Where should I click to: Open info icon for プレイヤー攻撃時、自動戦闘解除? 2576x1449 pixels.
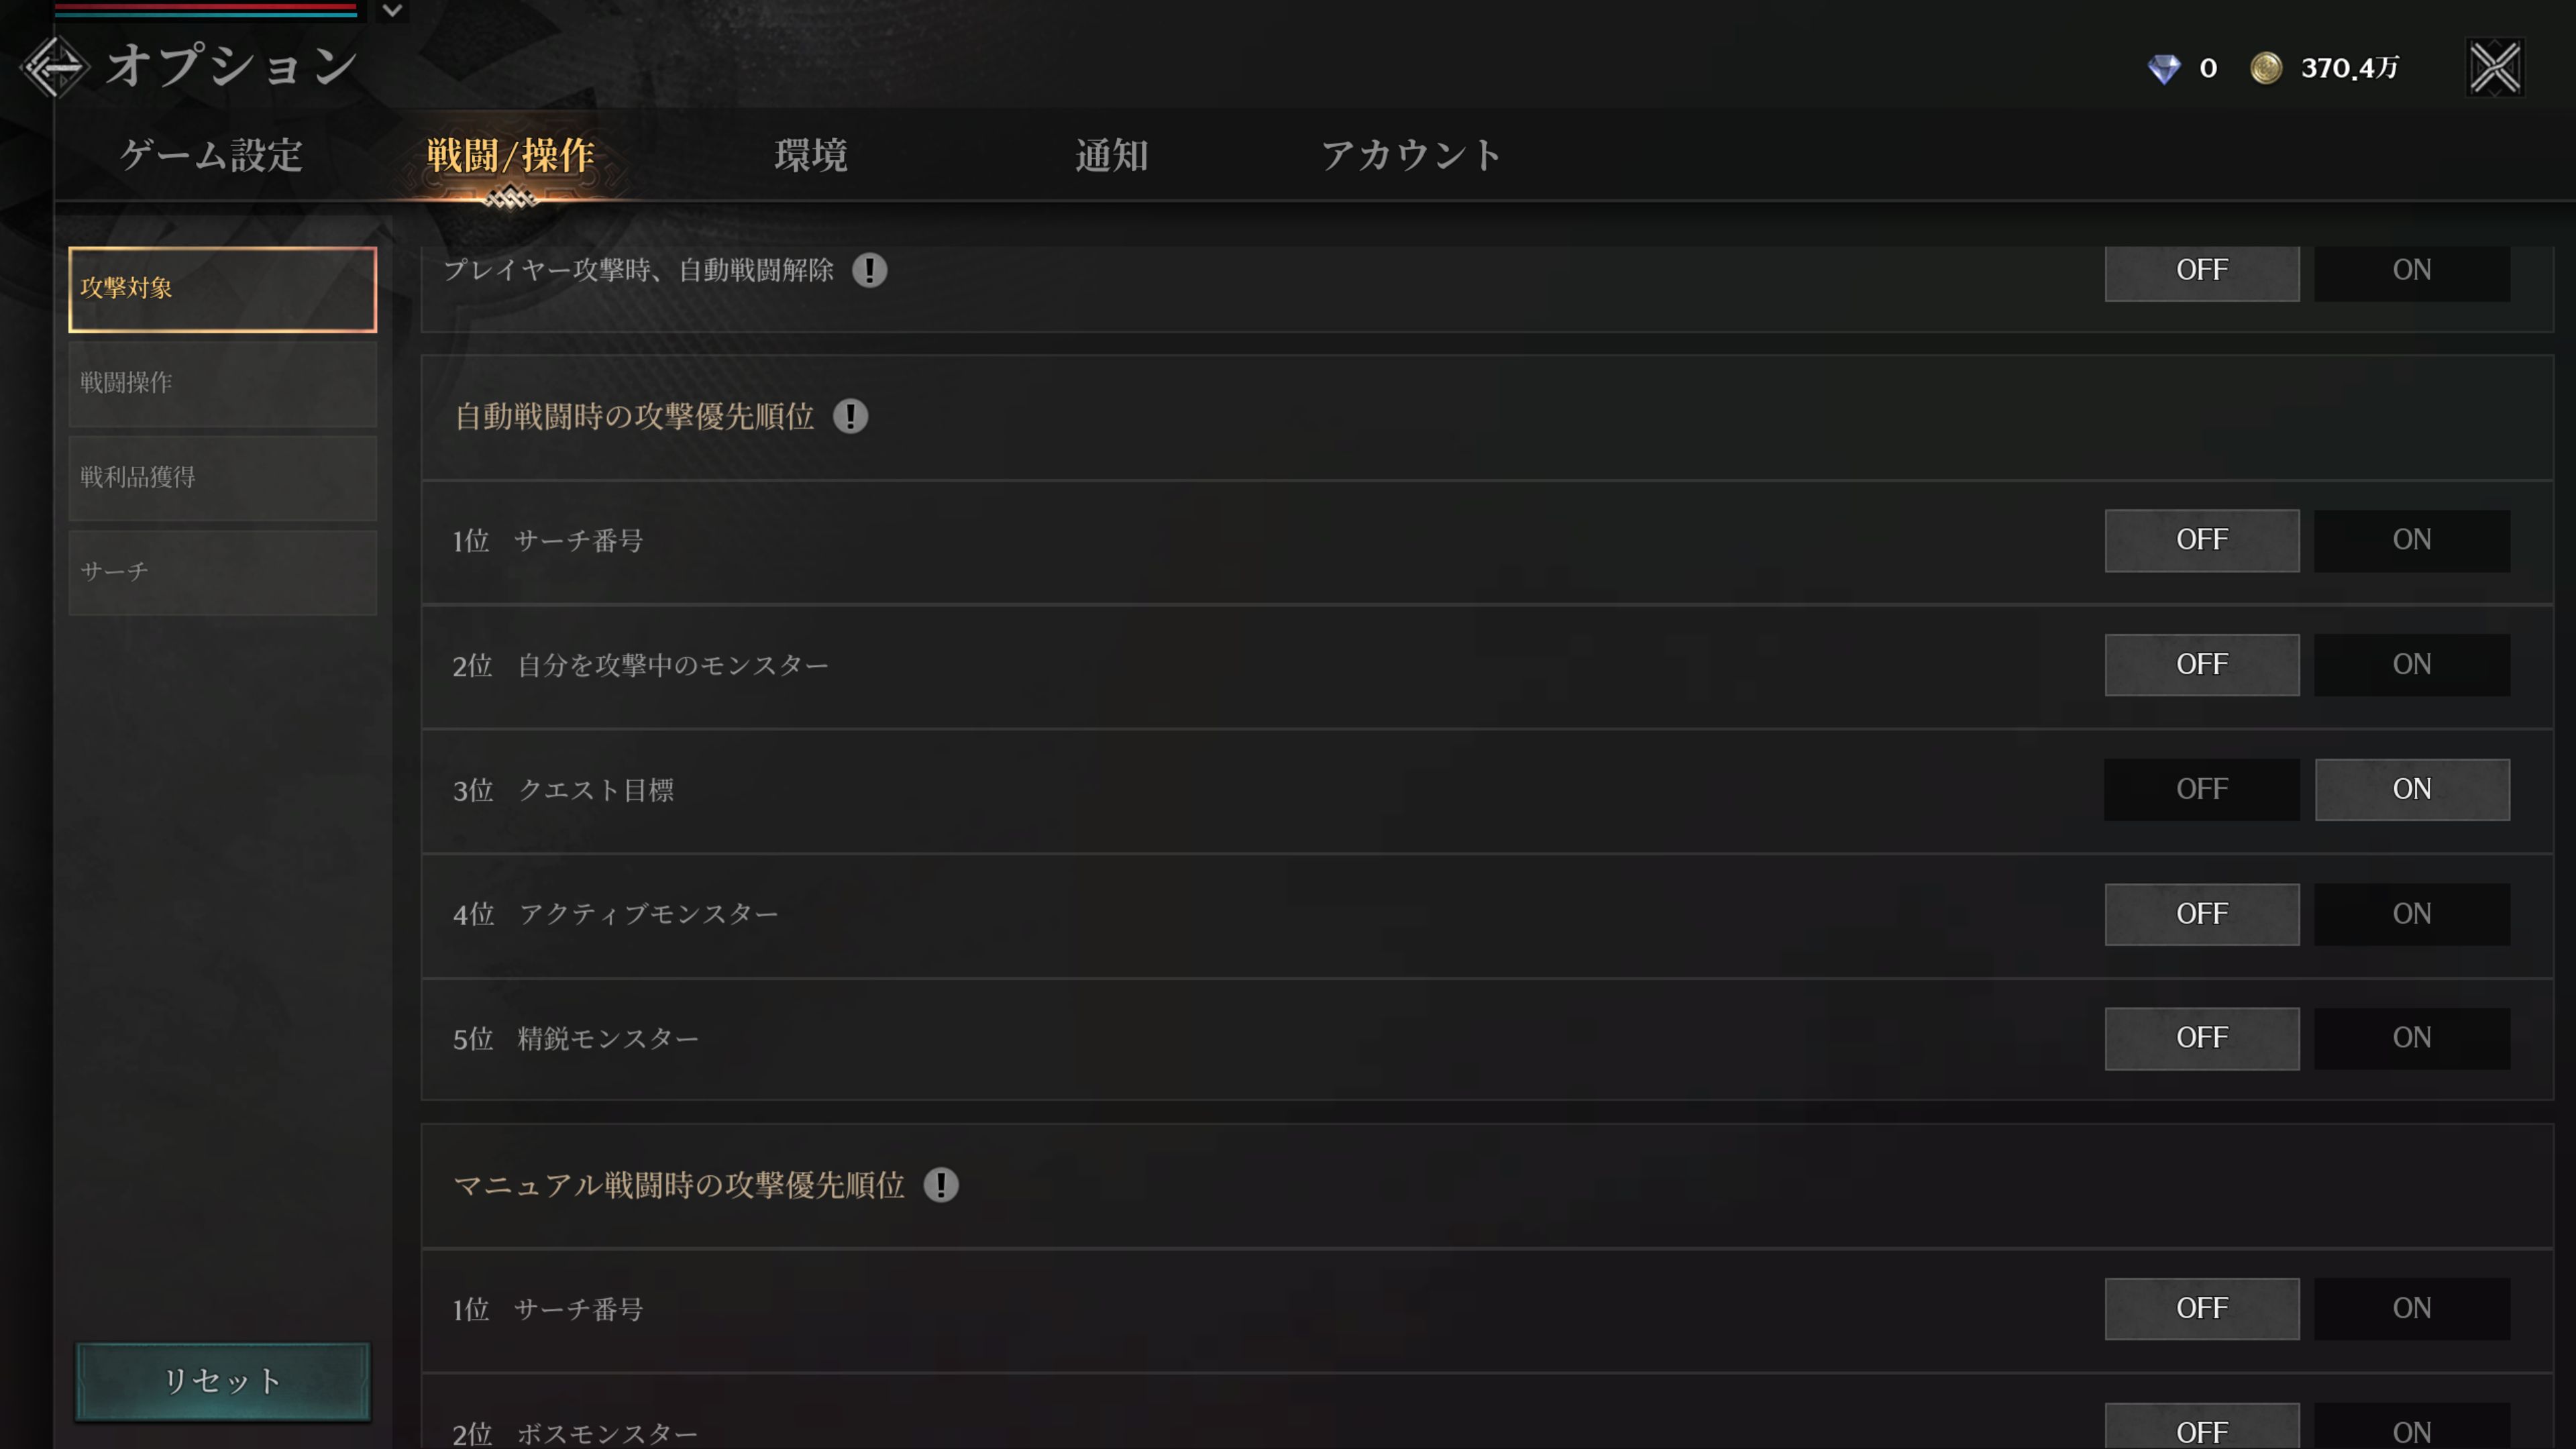click(x=869, y=270)
